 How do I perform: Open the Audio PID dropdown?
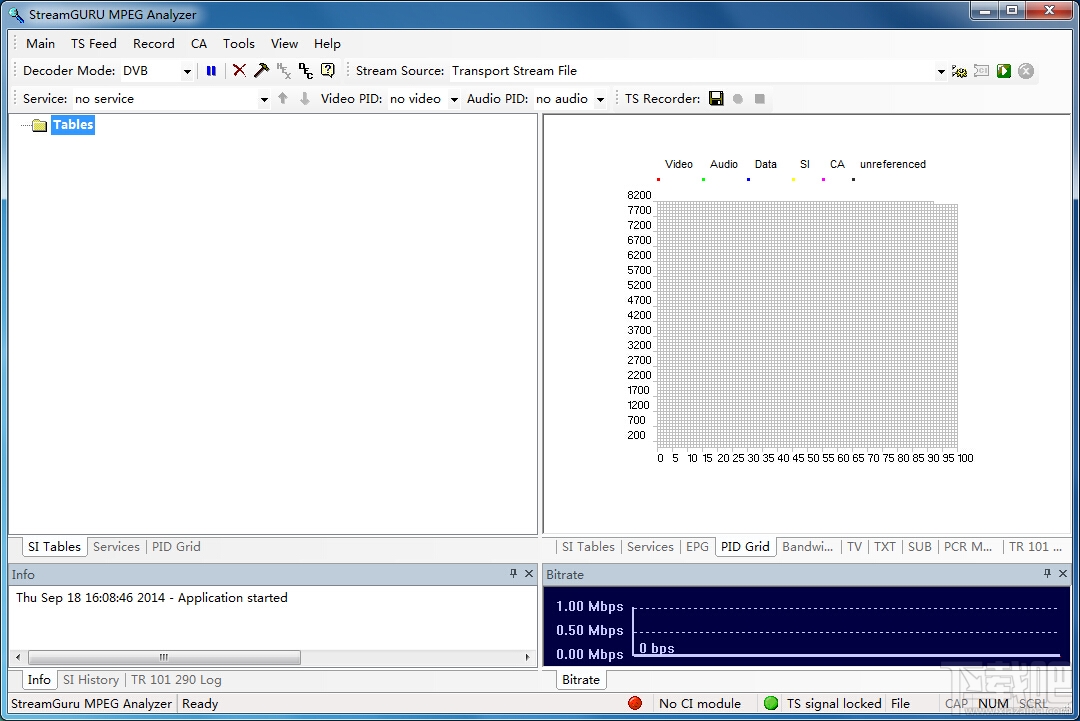pos(600,99)
